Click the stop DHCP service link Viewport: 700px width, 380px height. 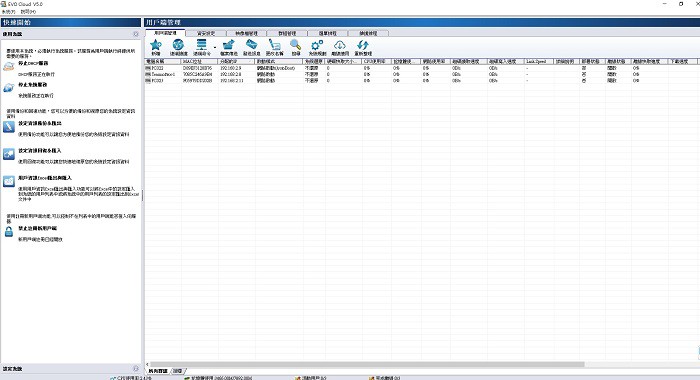[33, 63]
